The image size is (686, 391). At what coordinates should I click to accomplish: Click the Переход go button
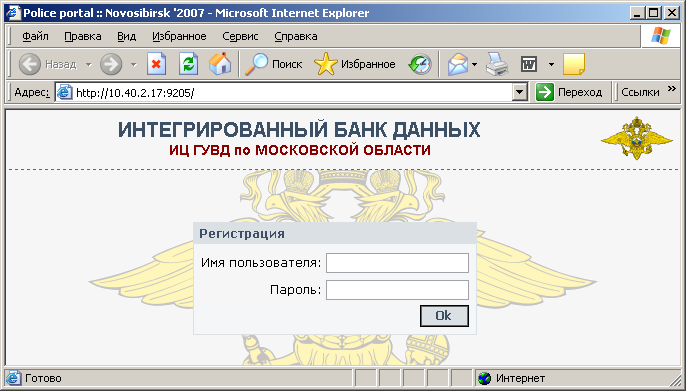[569, 92]
